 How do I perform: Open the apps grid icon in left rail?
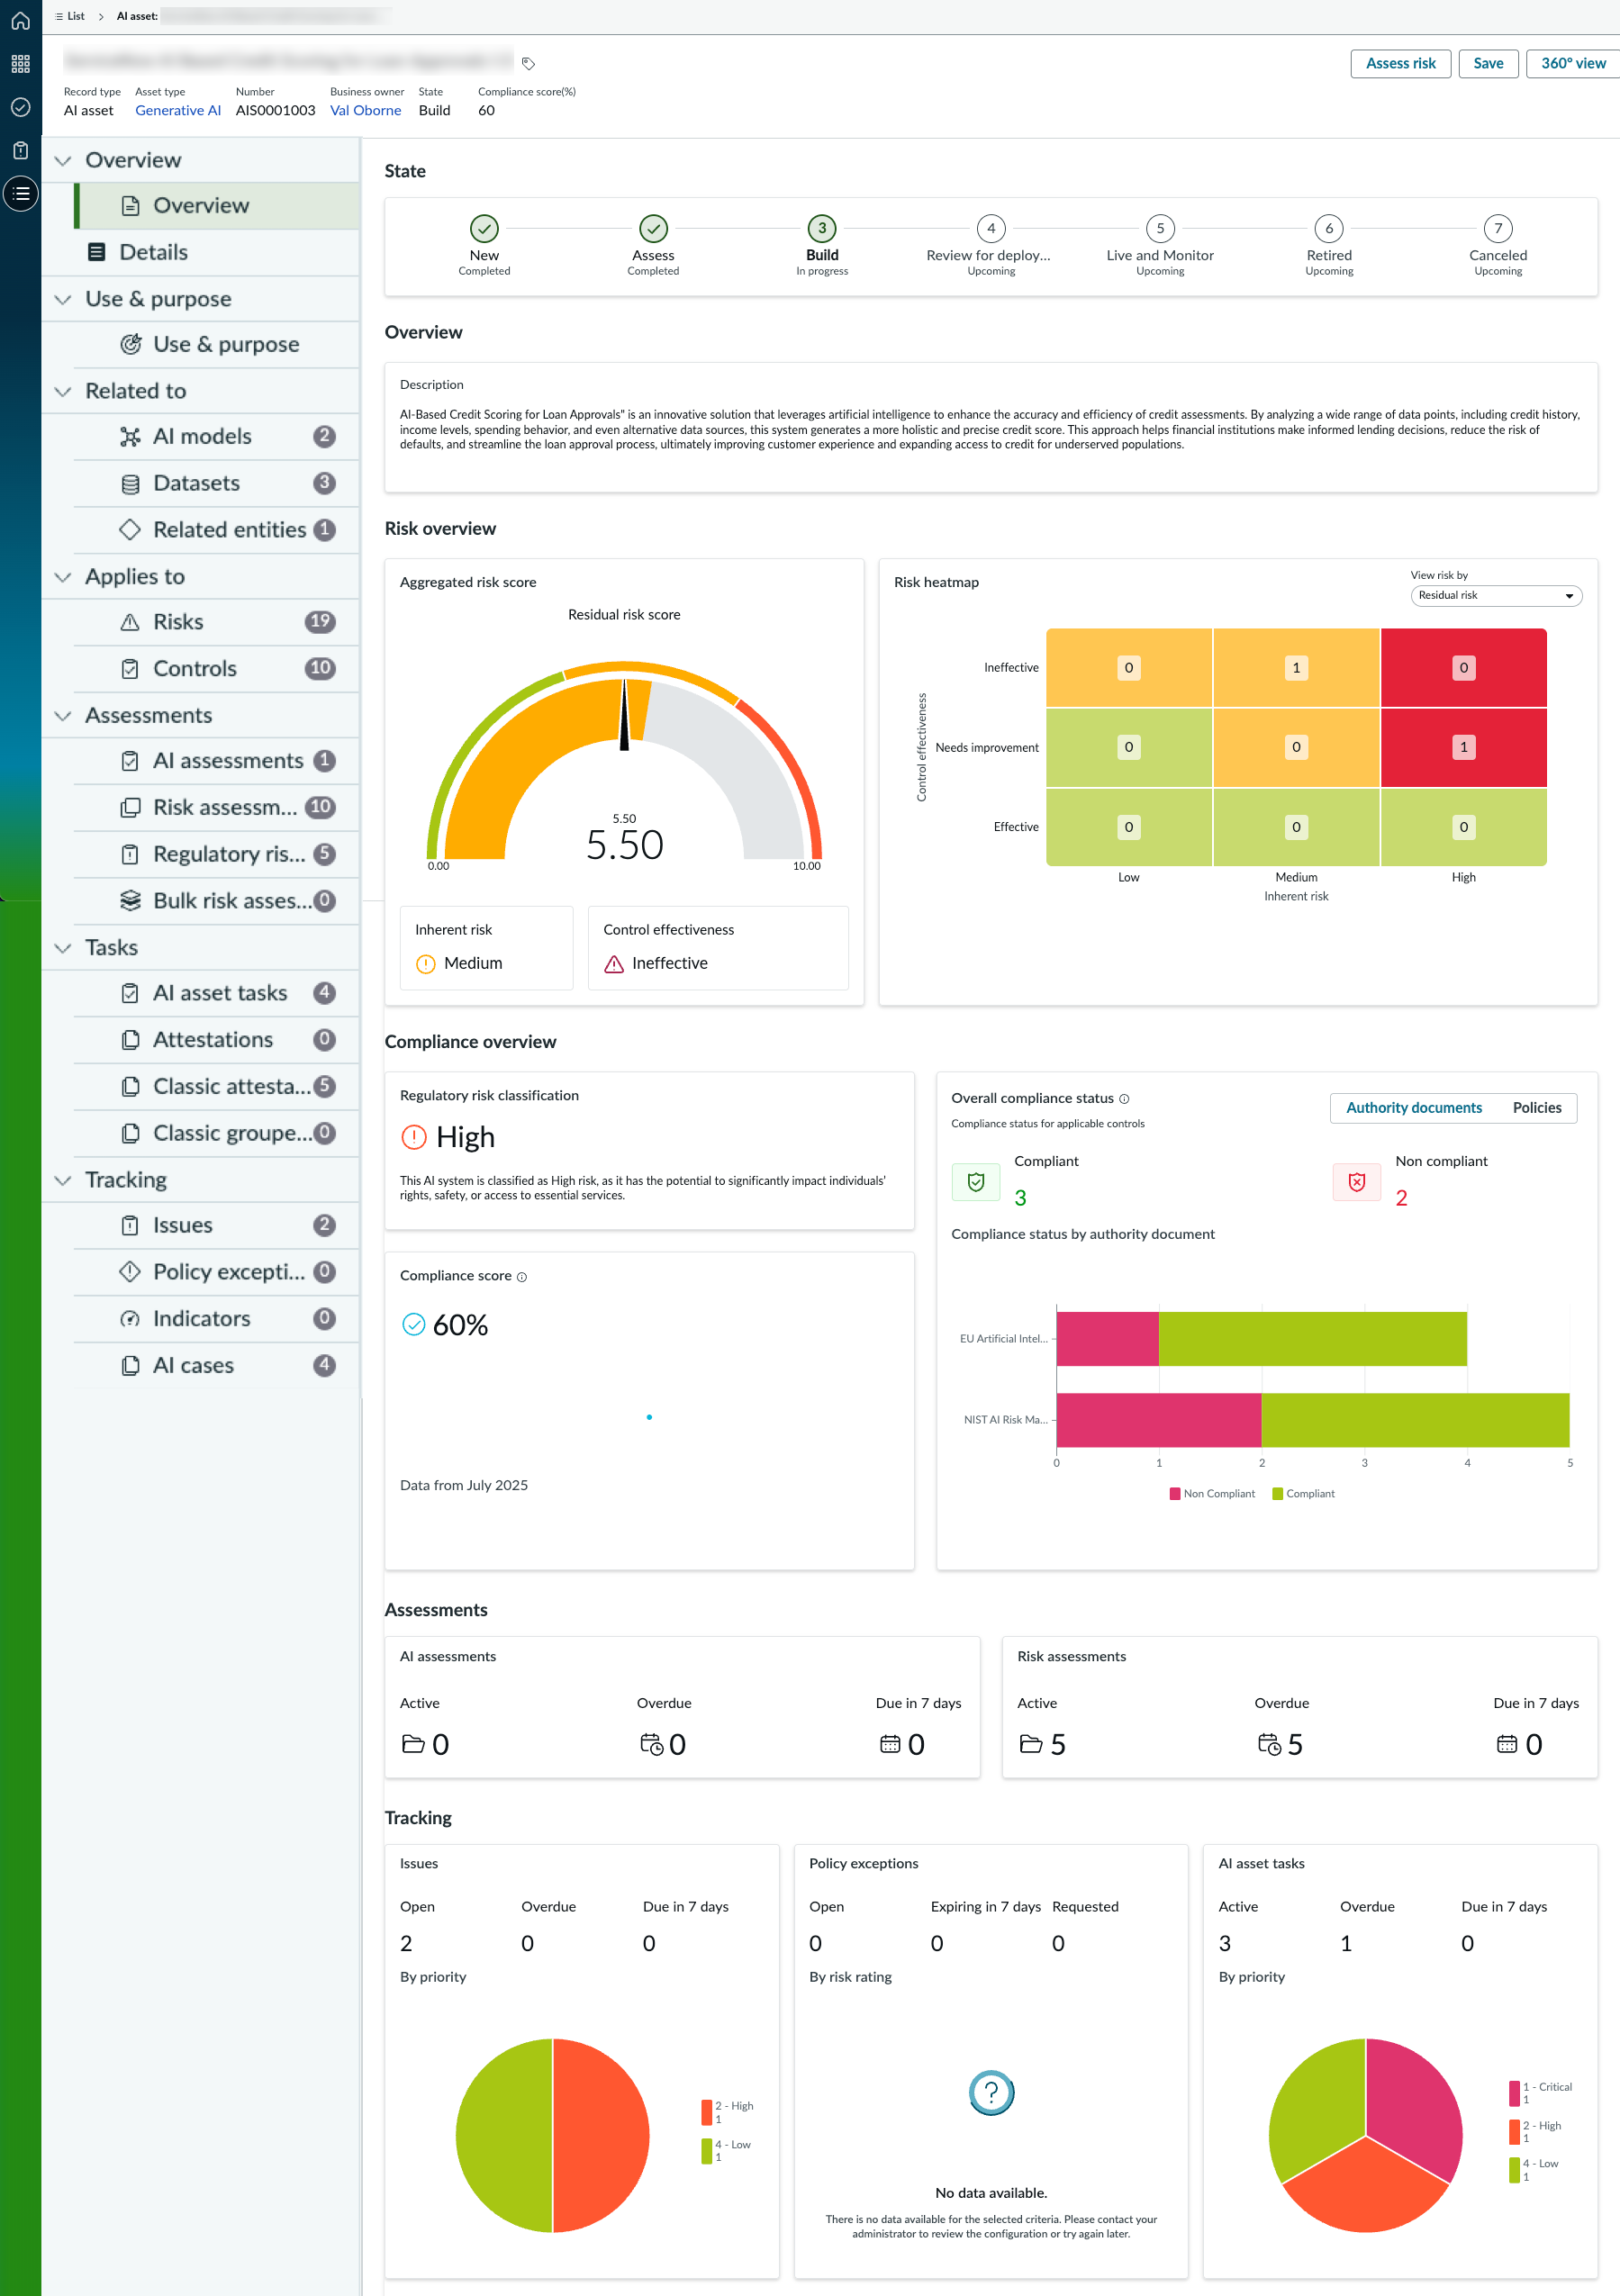(x=20, y=64)
